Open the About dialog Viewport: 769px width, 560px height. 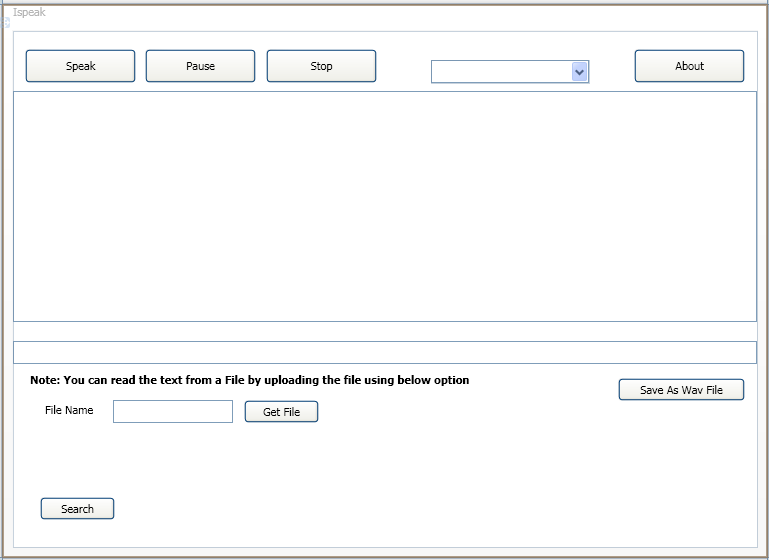(x=689, y=66)
